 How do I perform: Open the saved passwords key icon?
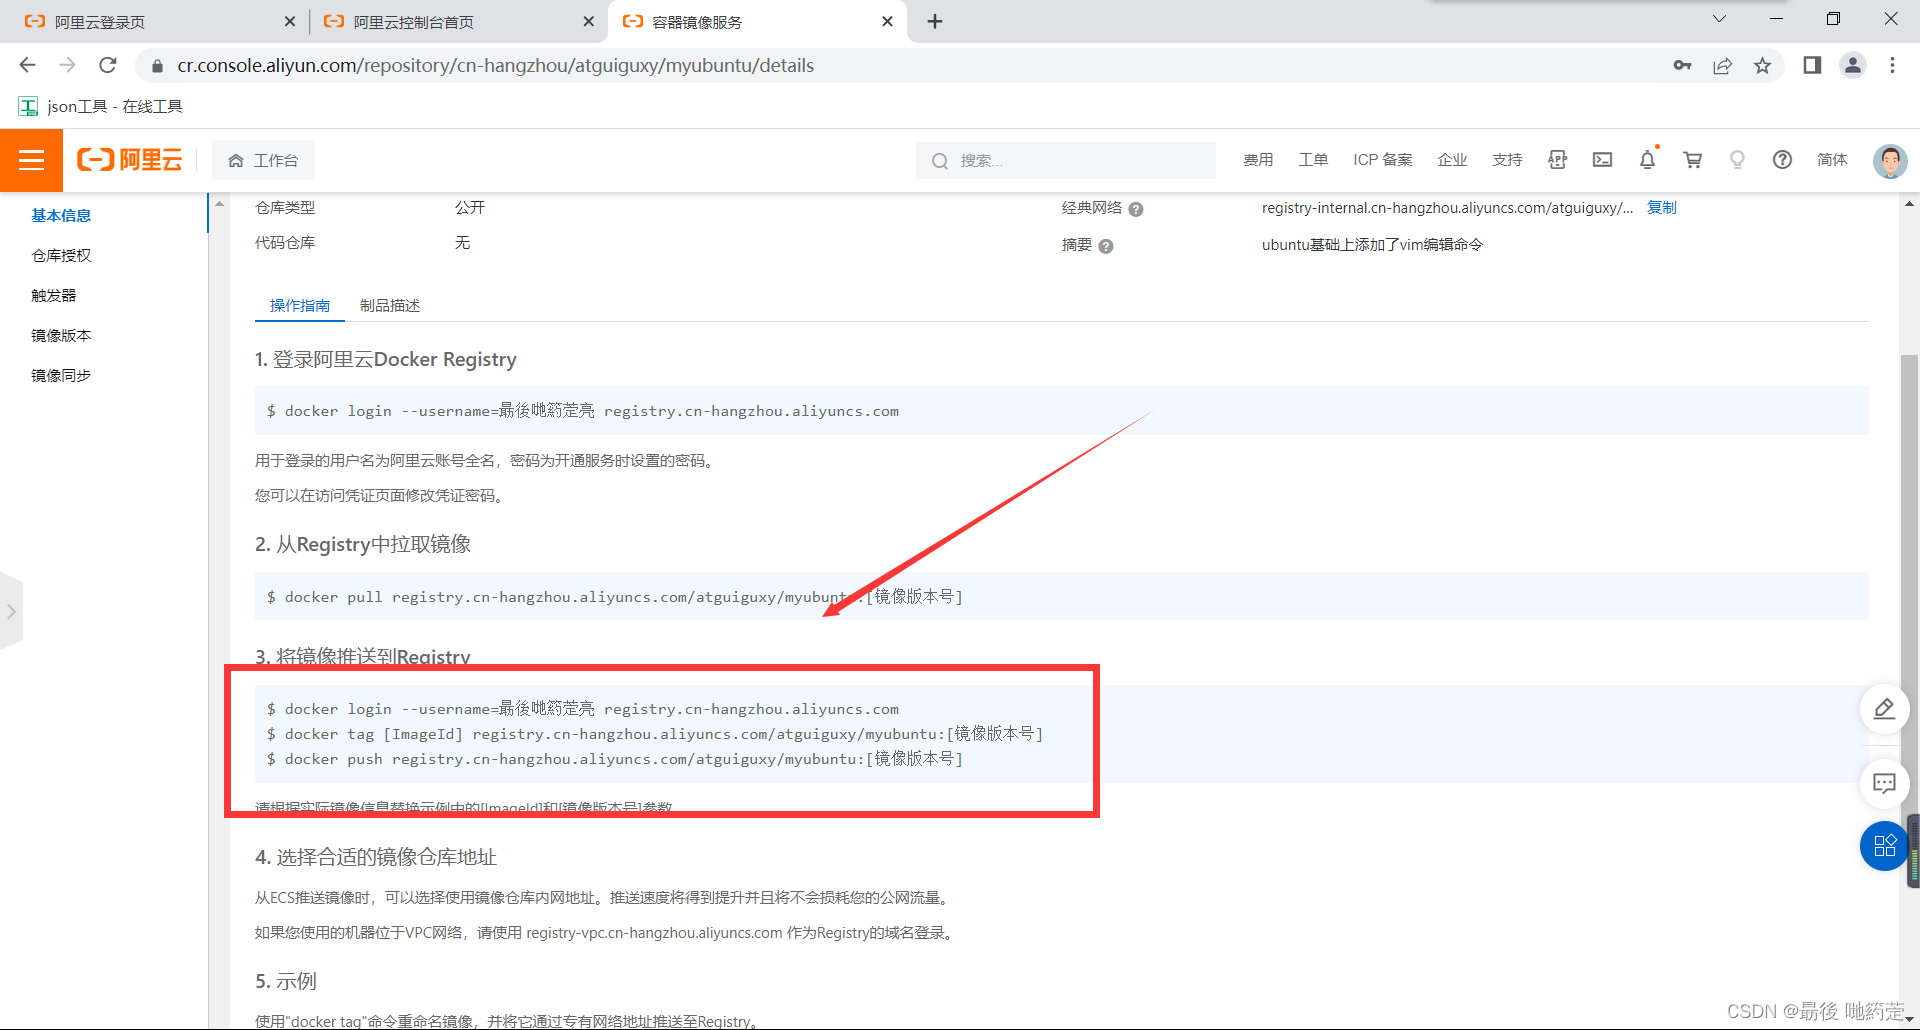[1682, 65]
